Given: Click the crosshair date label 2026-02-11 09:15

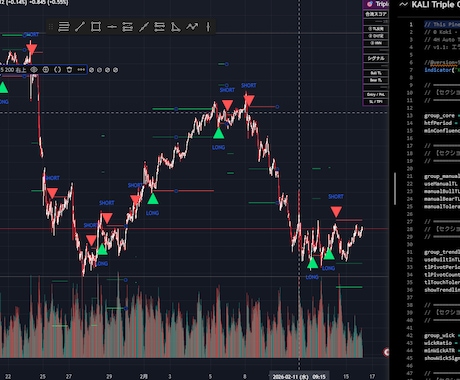Looking at the screenshot, I should [299, 377].
